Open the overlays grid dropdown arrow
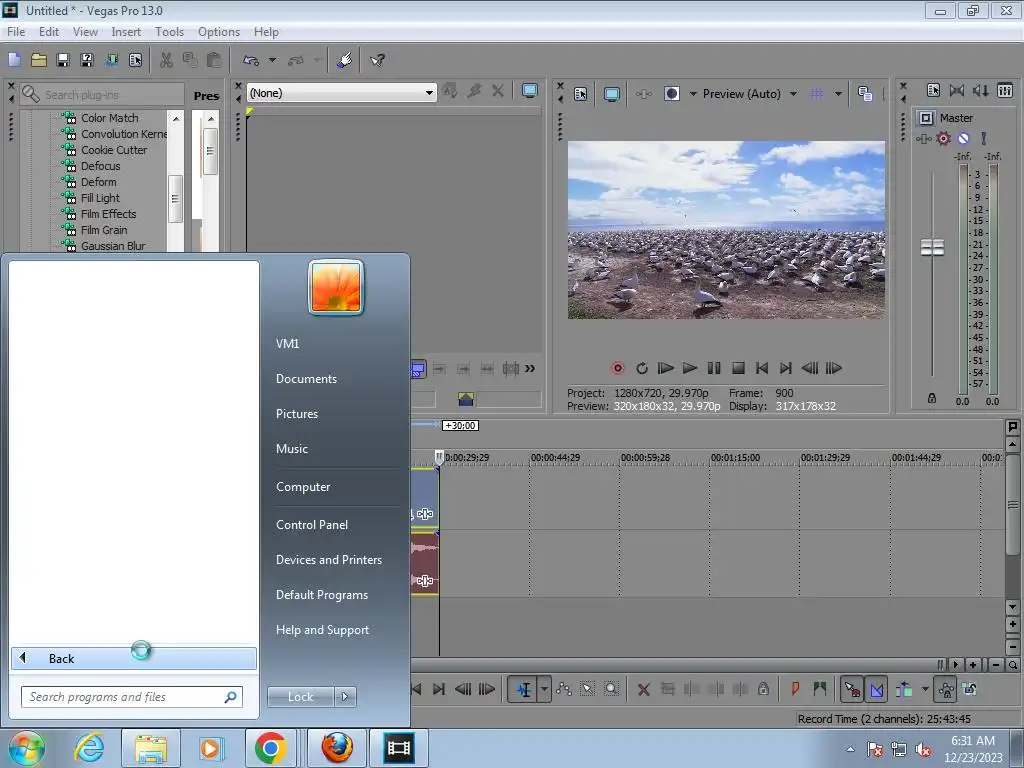This screenshot has width=1024, height=768. click(838, 94)
